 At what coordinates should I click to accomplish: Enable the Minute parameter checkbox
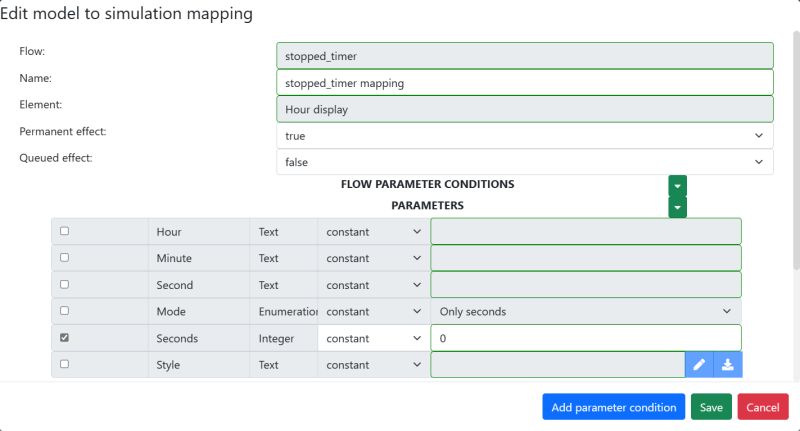click(x=65, y=257)
